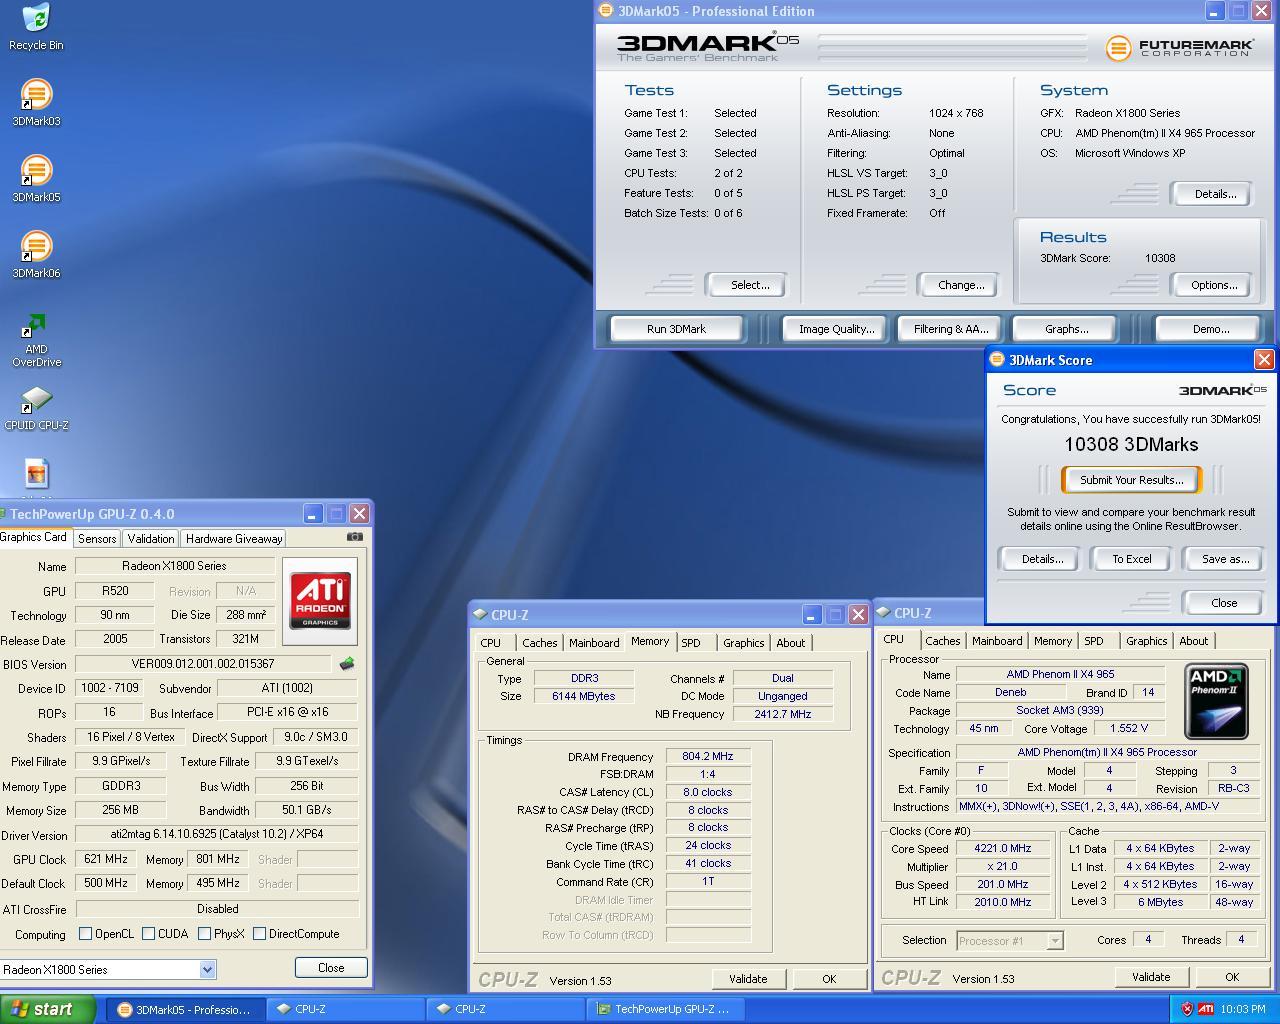This screenshot has width=1280, height=1024.
Task: Toggle the PhysX checkbox in GPU-Z
Action: [x=204, y=934]
